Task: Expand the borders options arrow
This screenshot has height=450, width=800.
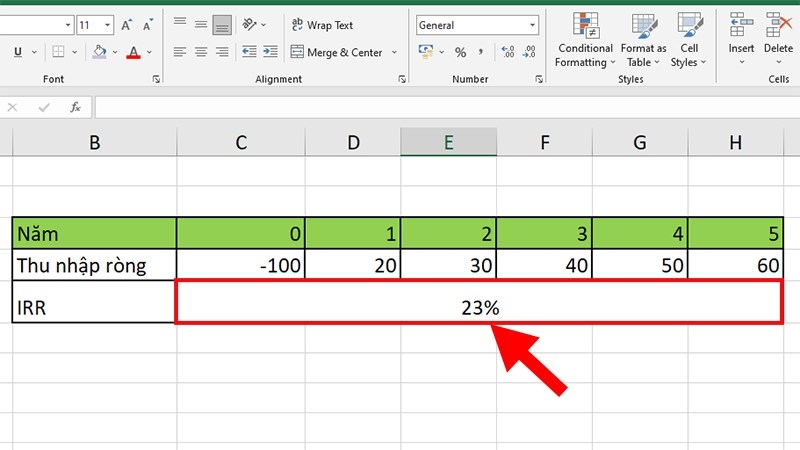Action: [74, 52]
